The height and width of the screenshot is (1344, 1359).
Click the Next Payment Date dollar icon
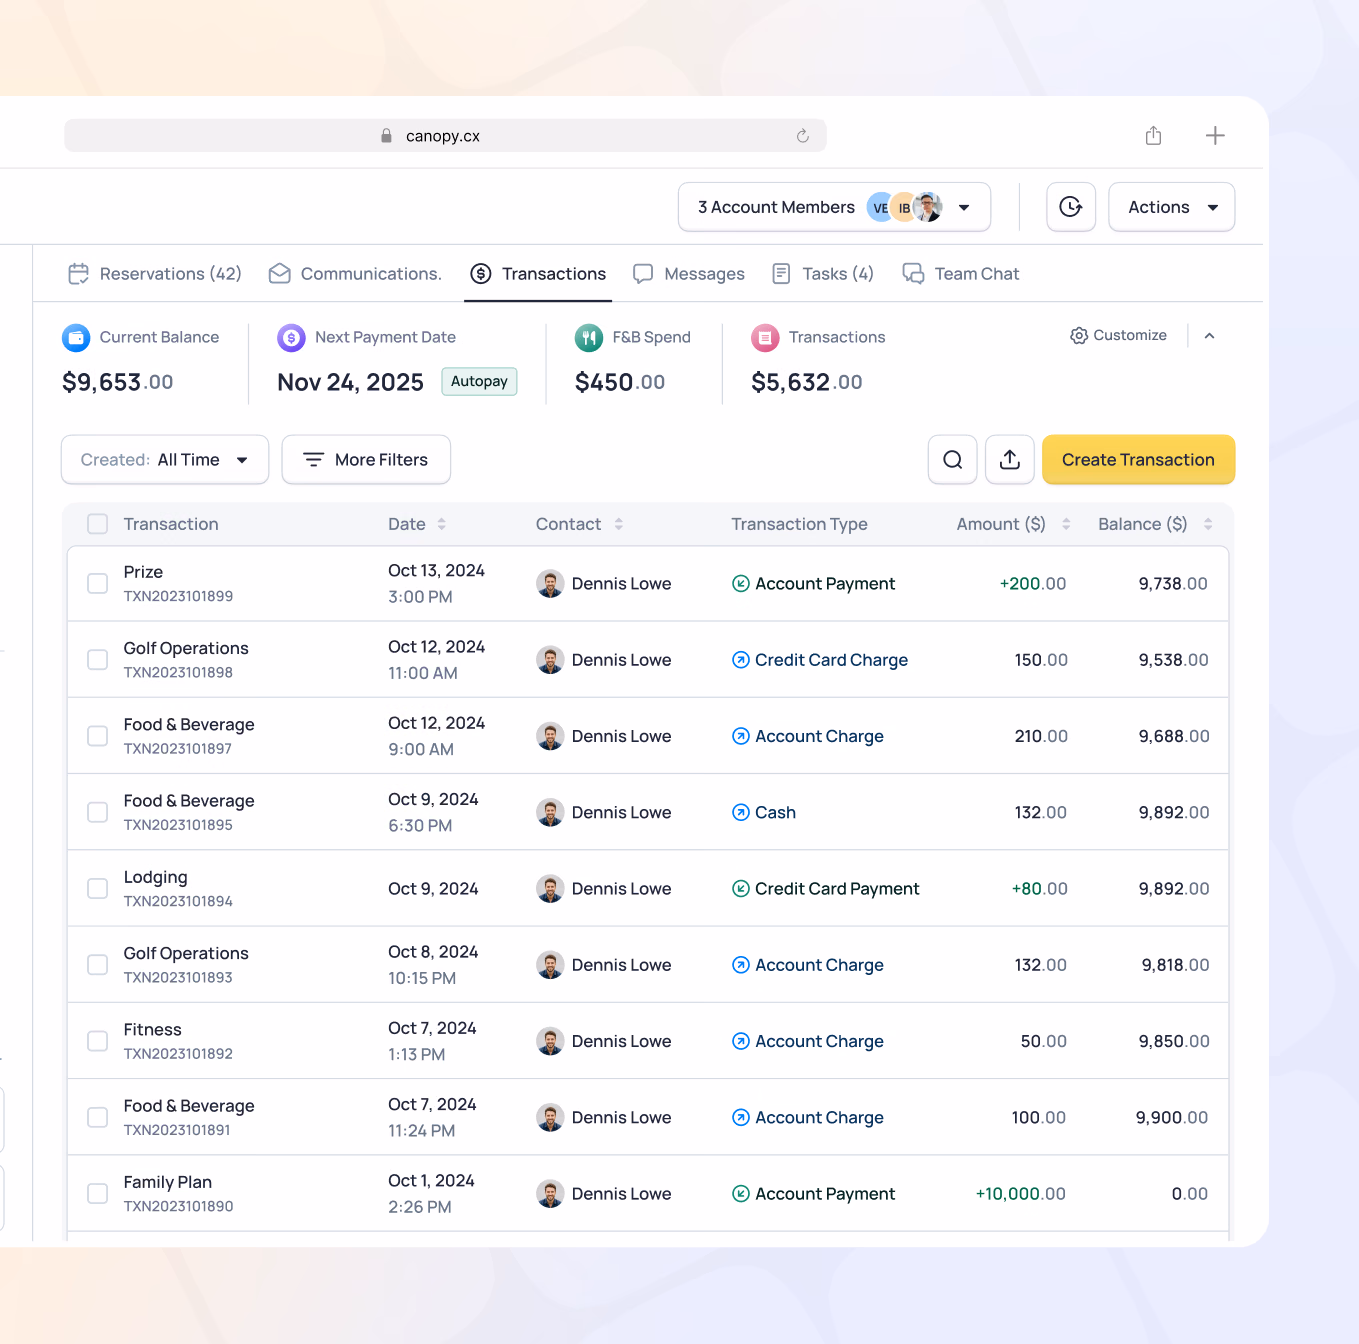[x=291, y=338]
